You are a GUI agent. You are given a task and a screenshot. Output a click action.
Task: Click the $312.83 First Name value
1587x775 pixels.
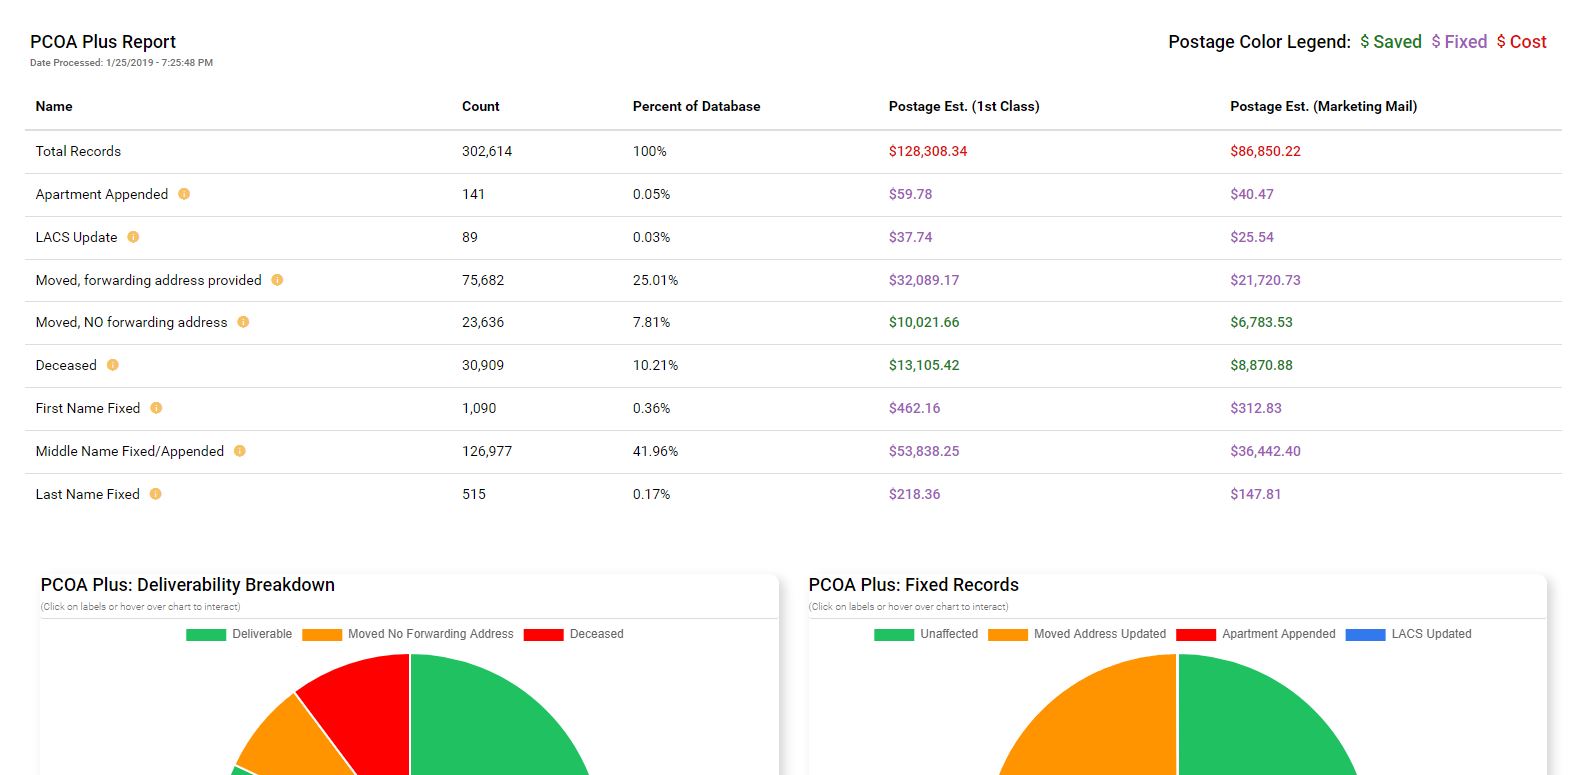1256,408
